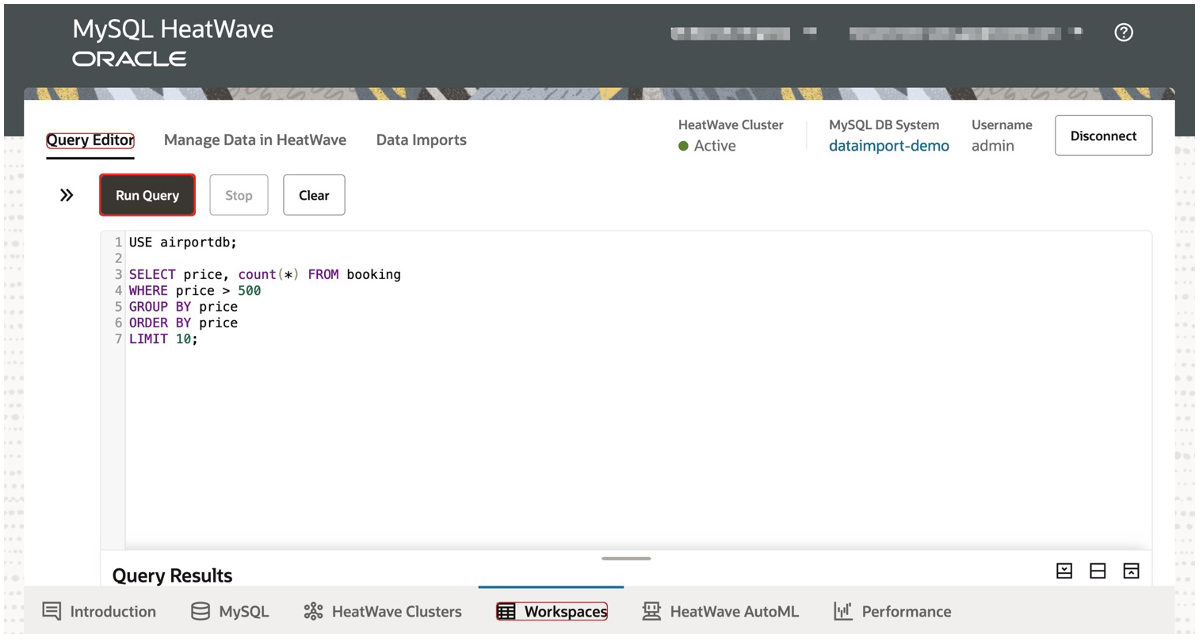Open HeatWave AutoML using its icon
Viewport: 1204px width, 642px height.
click(653, 611)
